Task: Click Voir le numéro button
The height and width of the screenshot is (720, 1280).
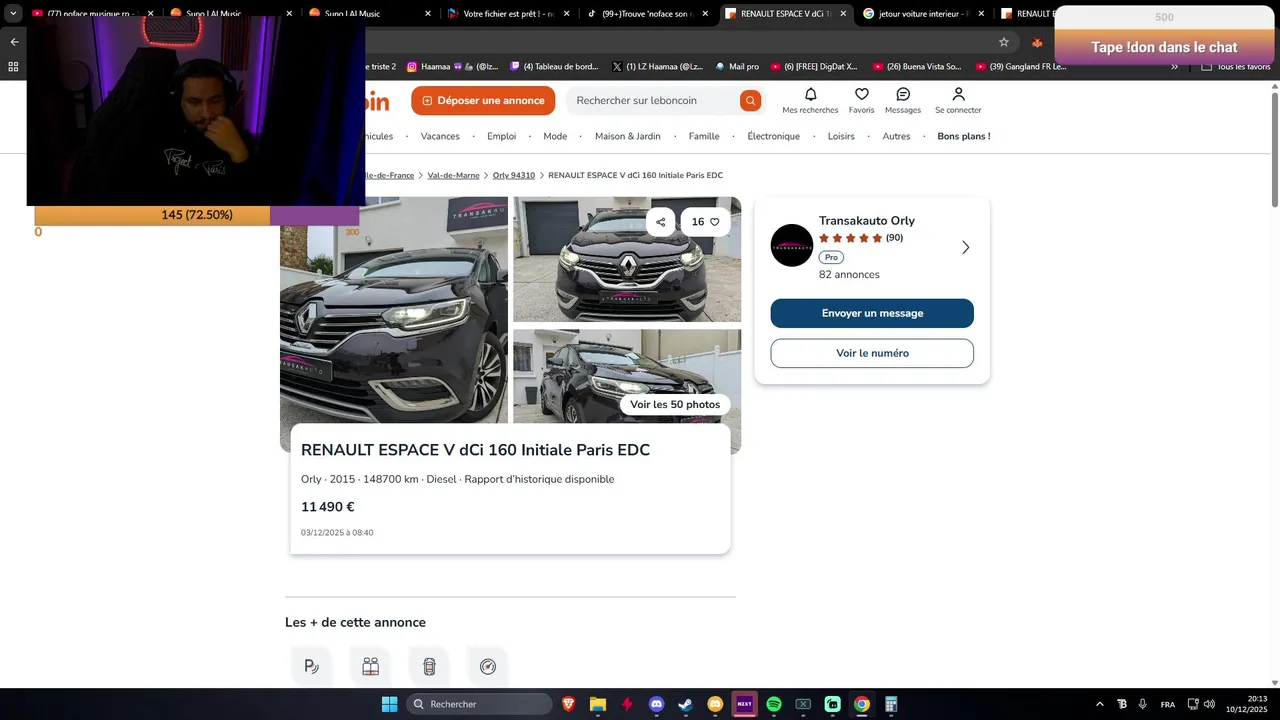Action: coord(872,353)
